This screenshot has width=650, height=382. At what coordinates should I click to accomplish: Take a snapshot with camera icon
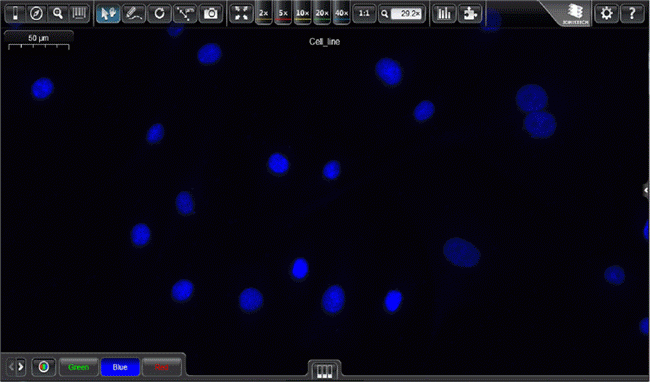pyautogui.click(x=211, y=14)
